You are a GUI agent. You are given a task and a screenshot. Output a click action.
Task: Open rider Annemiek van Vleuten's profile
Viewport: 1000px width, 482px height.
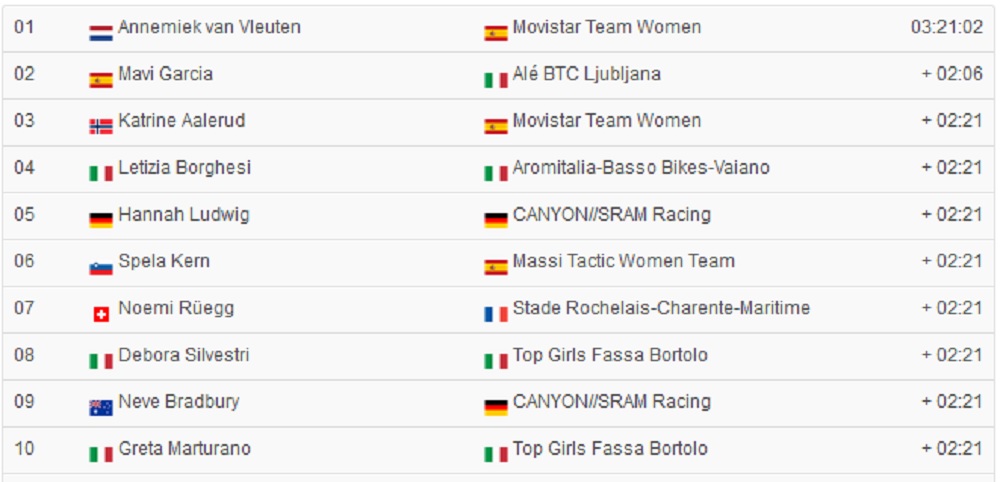[209, 27]
